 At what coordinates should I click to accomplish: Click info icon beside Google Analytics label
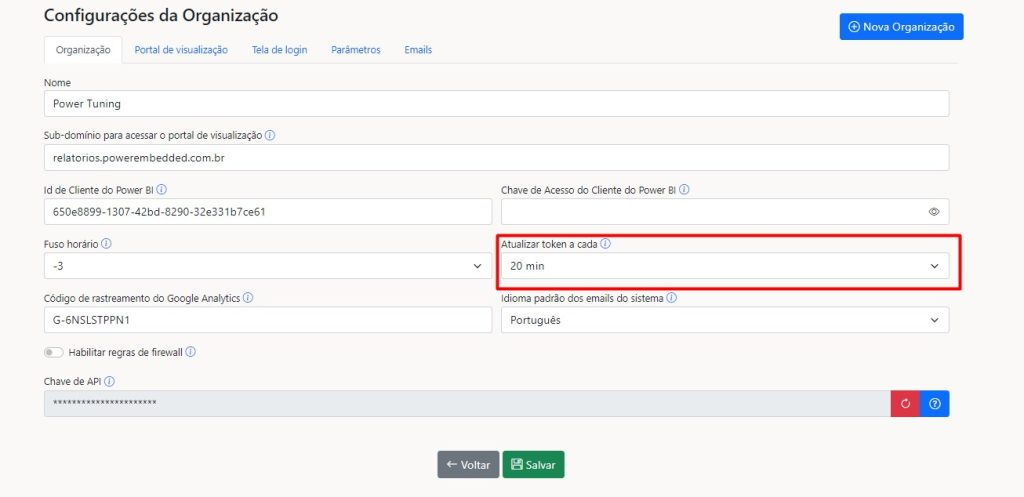click(248, 297)
